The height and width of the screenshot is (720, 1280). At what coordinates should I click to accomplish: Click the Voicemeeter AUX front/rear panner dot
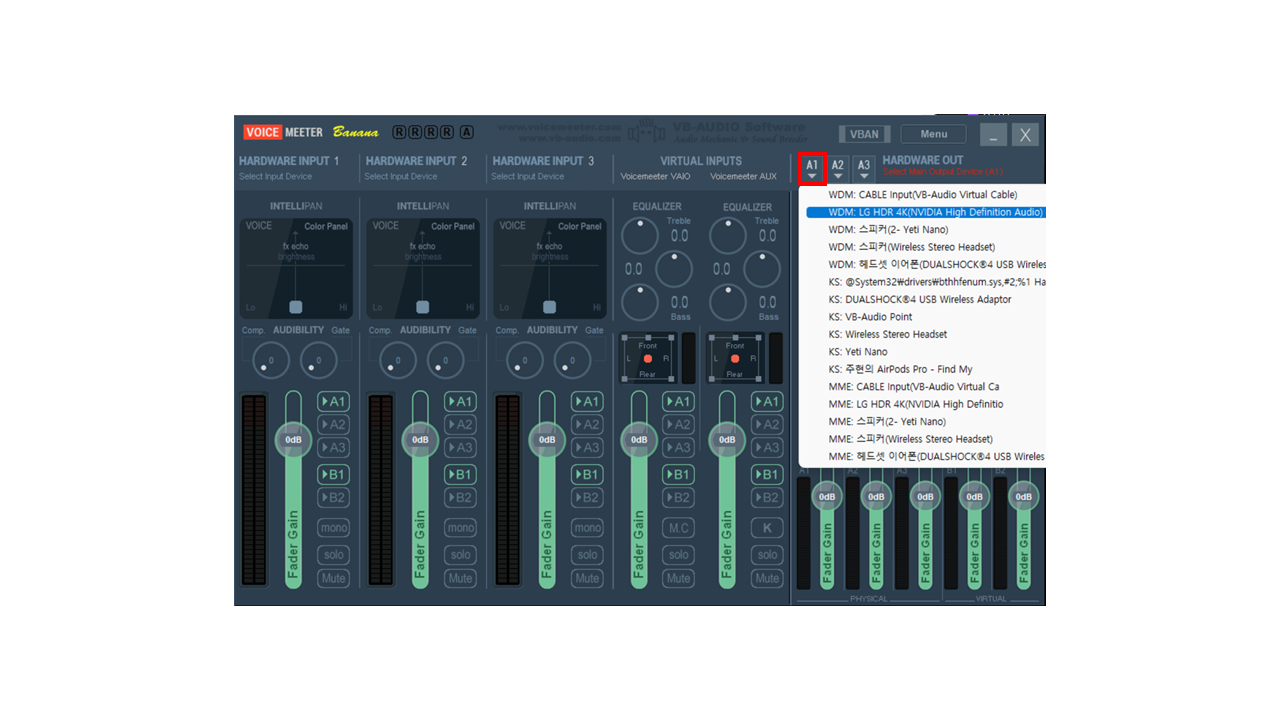[x=735, y=358]
